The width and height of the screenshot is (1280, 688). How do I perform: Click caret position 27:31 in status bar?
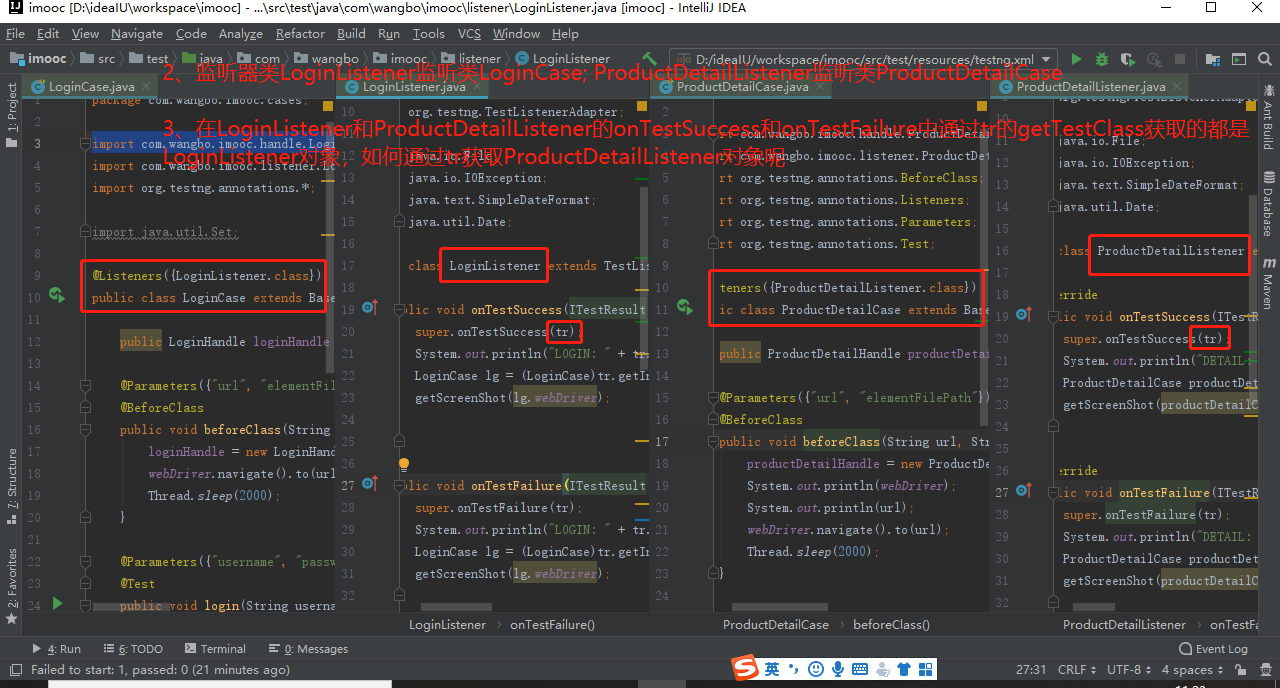coord(1031,670)
